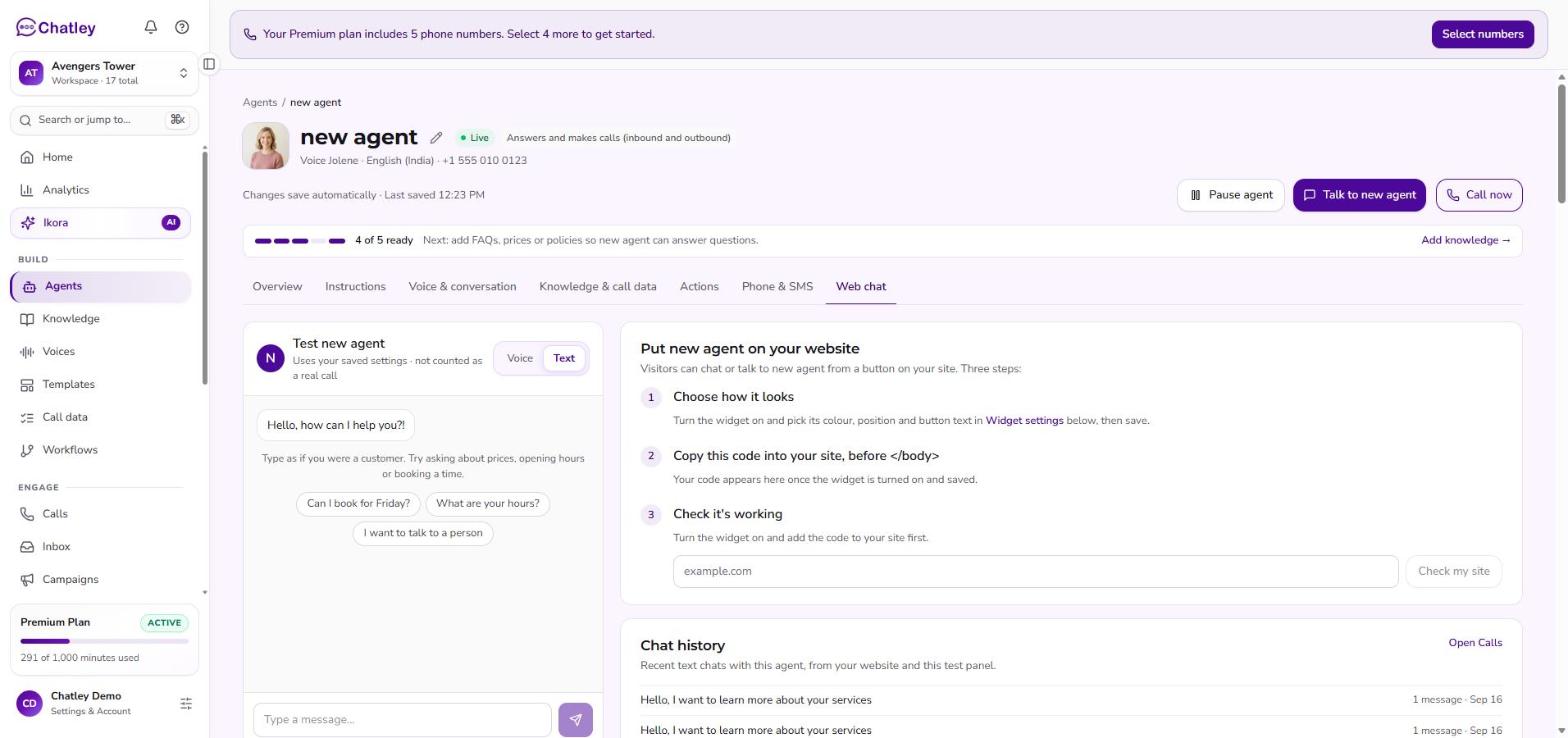Open Inbox in sidebar
The width and height of the screenshot is (1568, 738).
(x=100, y=547)
